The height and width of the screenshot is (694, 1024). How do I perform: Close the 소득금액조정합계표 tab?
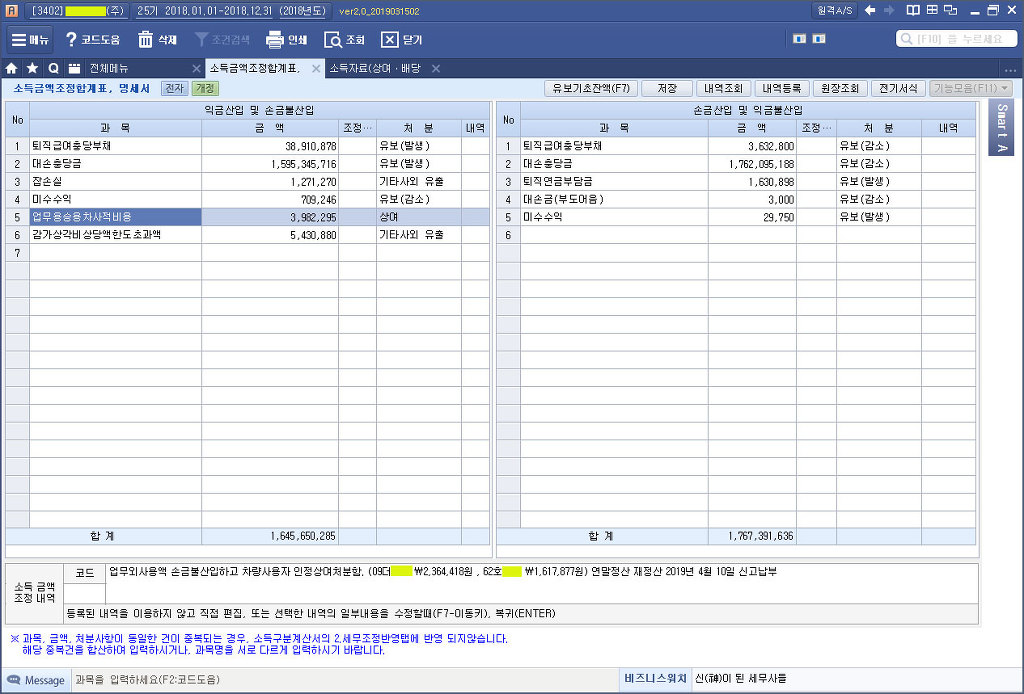coord(316,69)
